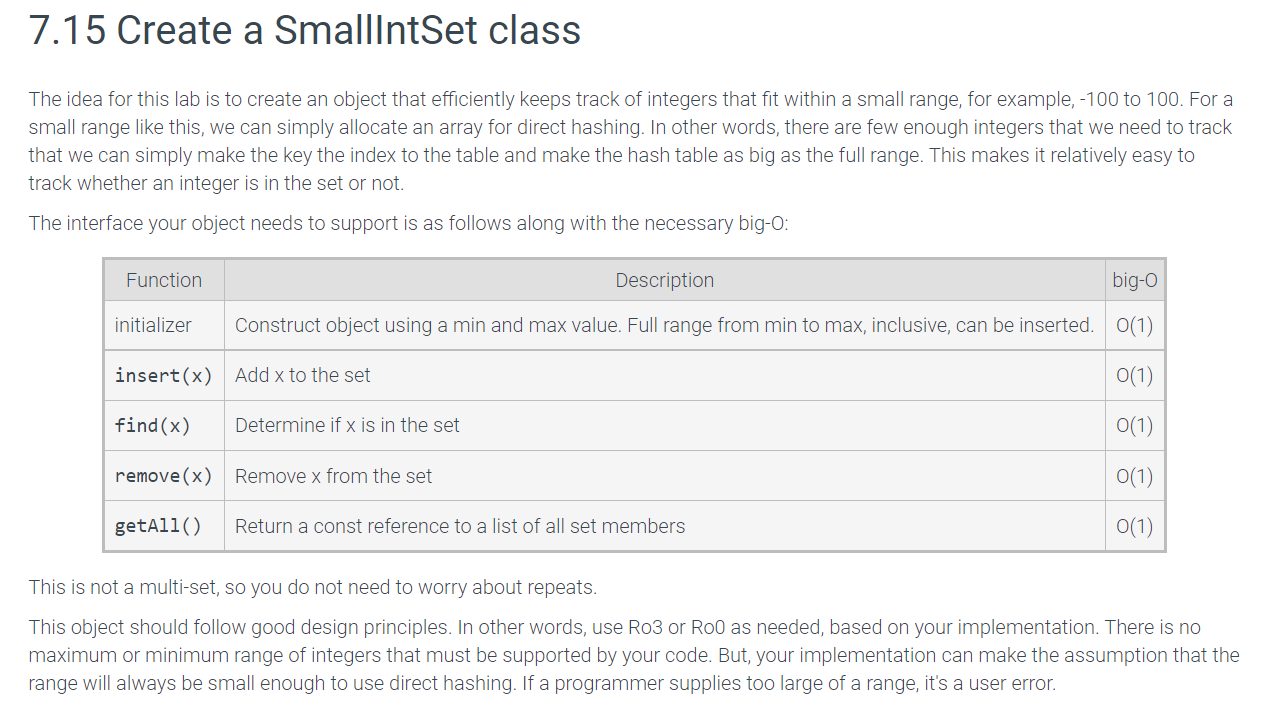Click 'Remove x from the set' description
This screenshot has width=1276, height=708.
(x=333, y=476)
